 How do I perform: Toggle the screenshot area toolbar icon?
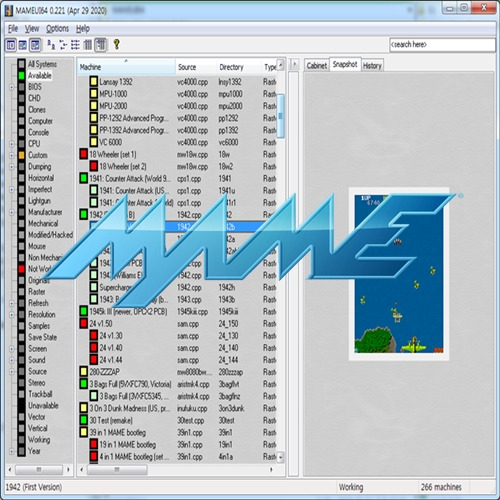click(23, 45)
